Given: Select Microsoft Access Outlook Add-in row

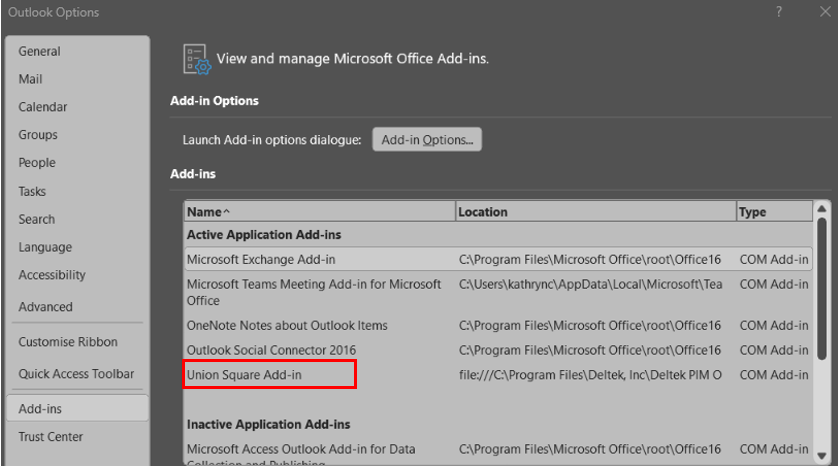Looking at the screenshot, I should pyautogui.click(x=498, y=453).
